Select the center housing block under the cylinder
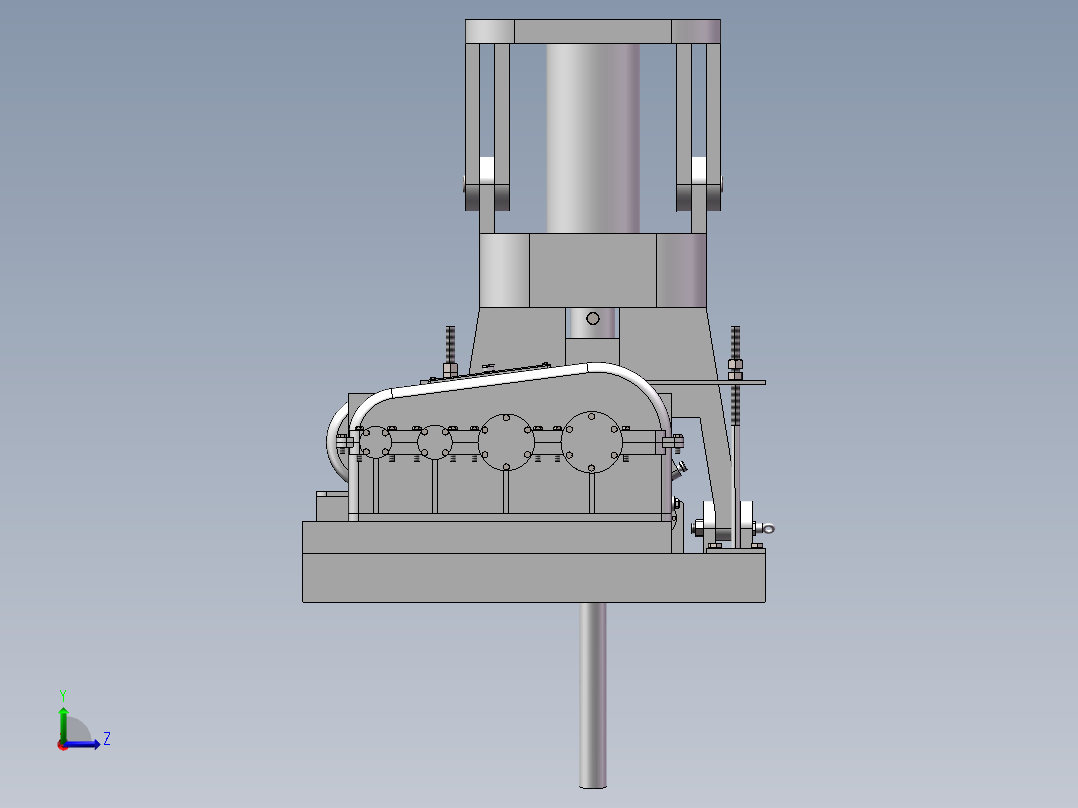Screen dimensions: 1078x808 593,270
